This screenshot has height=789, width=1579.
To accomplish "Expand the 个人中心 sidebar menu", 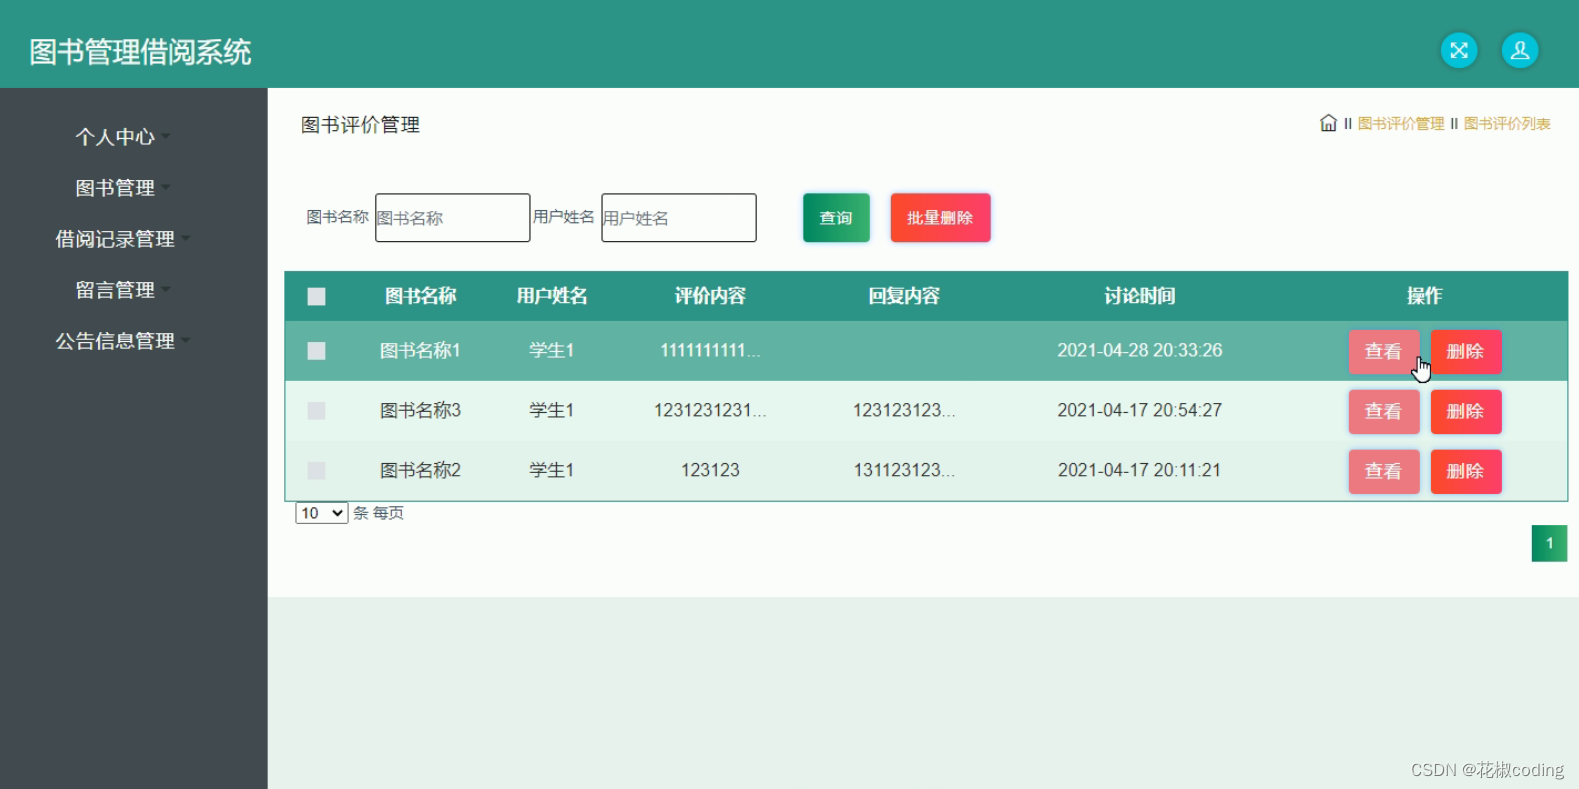I will point(122,137).
